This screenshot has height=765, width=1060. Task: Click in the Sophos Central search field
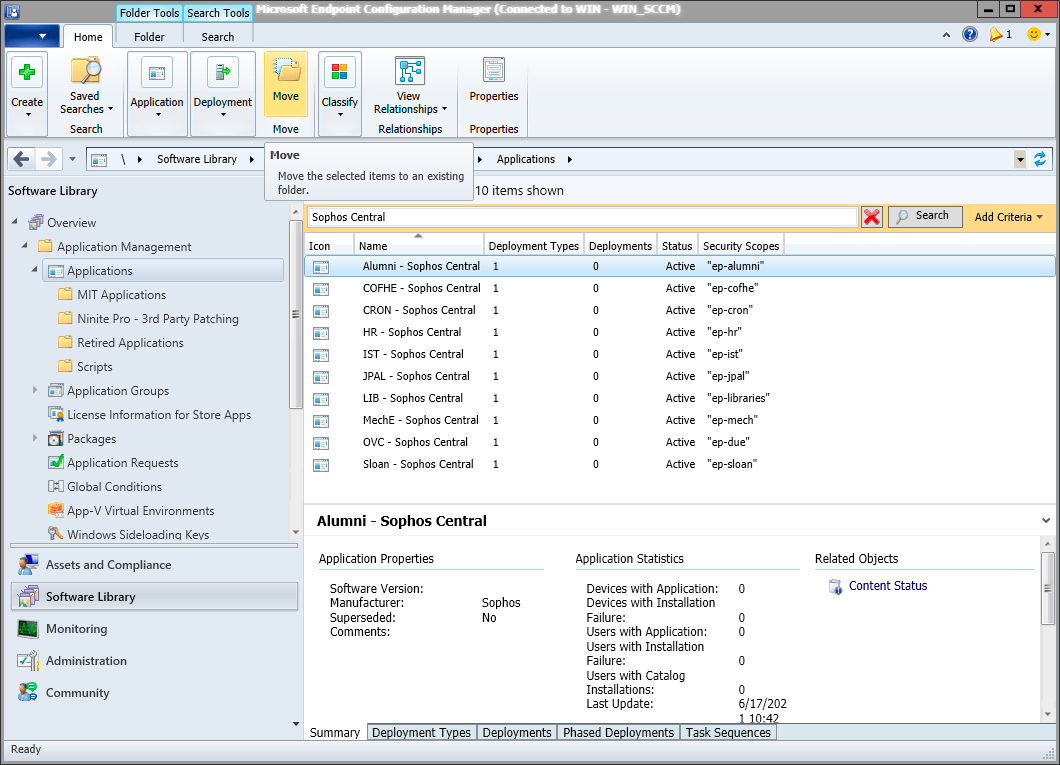click(x=583, y=217)
